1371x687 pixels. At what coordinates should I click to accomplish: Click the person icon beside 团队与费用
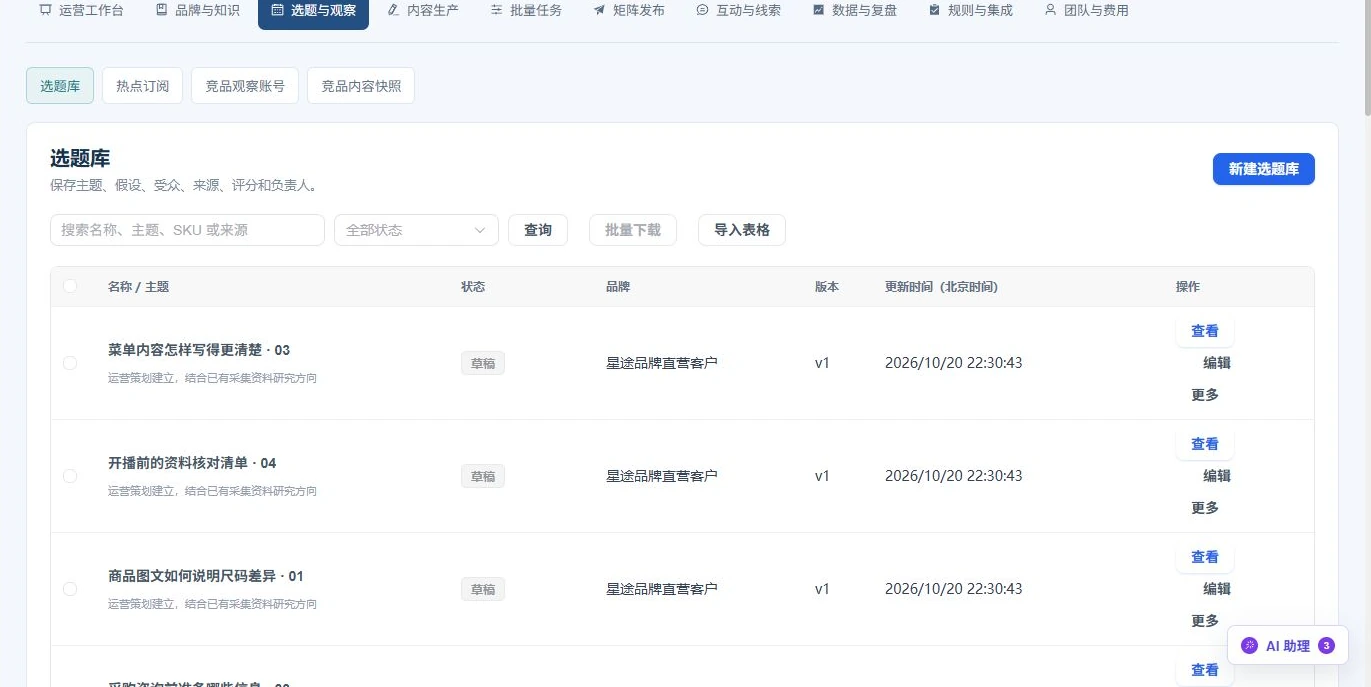tap(1050, 10)
